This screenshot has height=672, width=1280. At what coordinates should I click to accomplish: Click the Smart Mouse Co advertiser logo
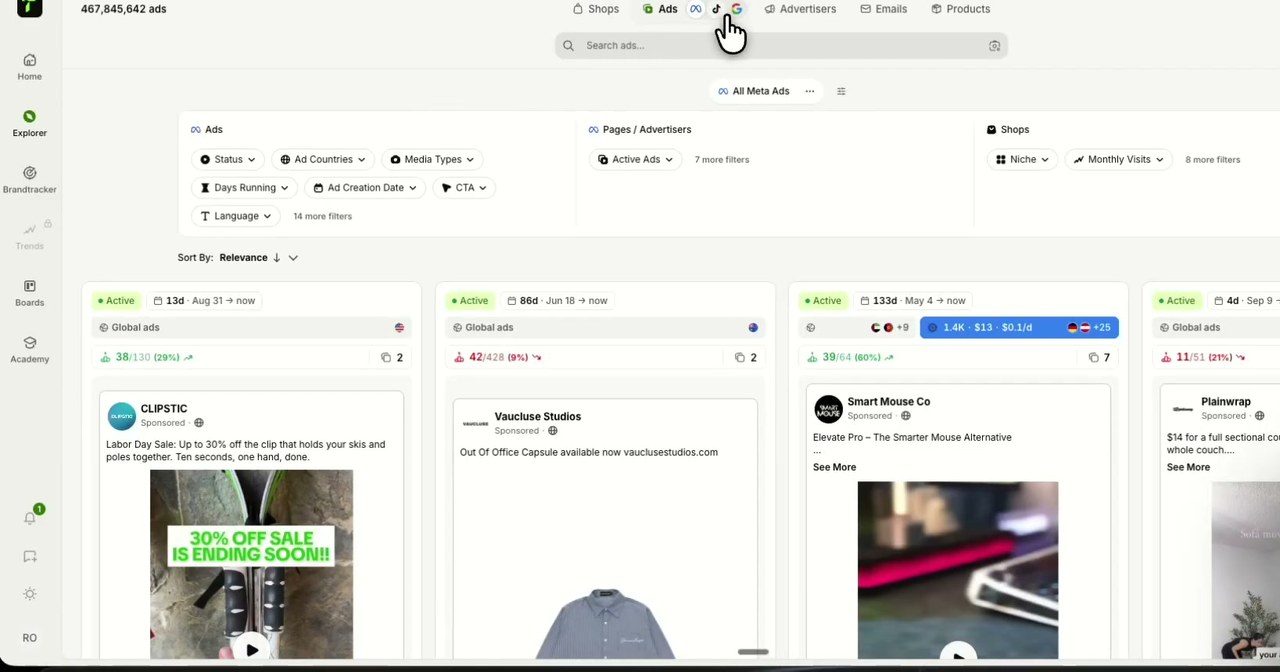(x=828, y=409)
